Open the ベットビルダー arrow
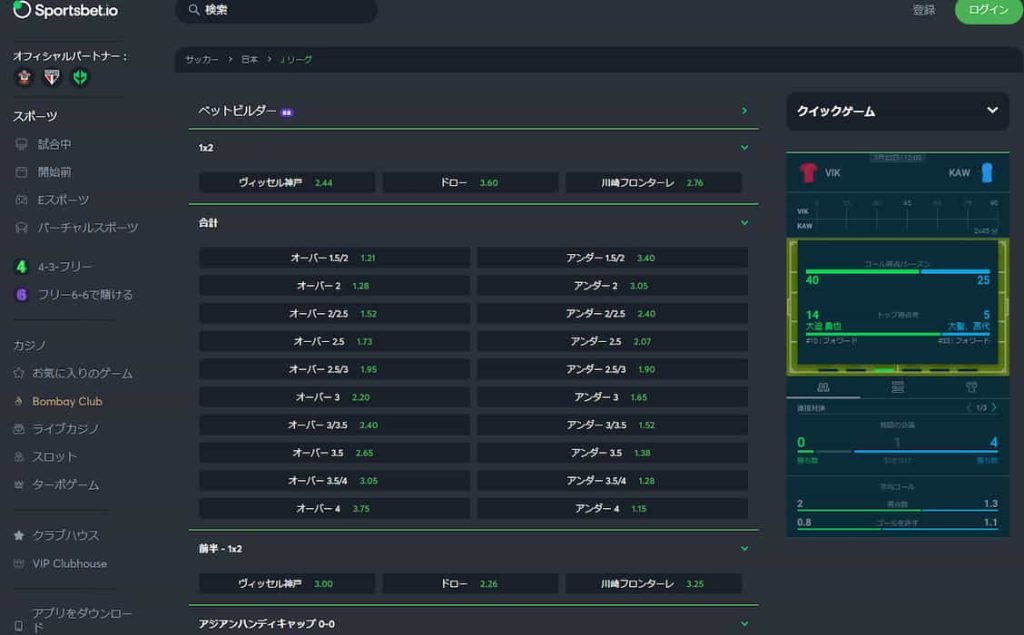The height and width of the screenshot is (635, 1024). click(744, 111)
